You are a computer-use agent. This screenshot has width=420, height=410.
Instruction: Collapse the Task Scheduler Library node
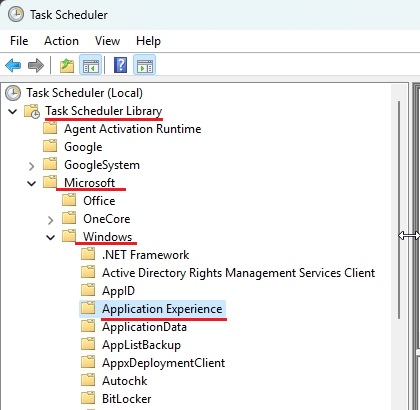coord(13,111)
